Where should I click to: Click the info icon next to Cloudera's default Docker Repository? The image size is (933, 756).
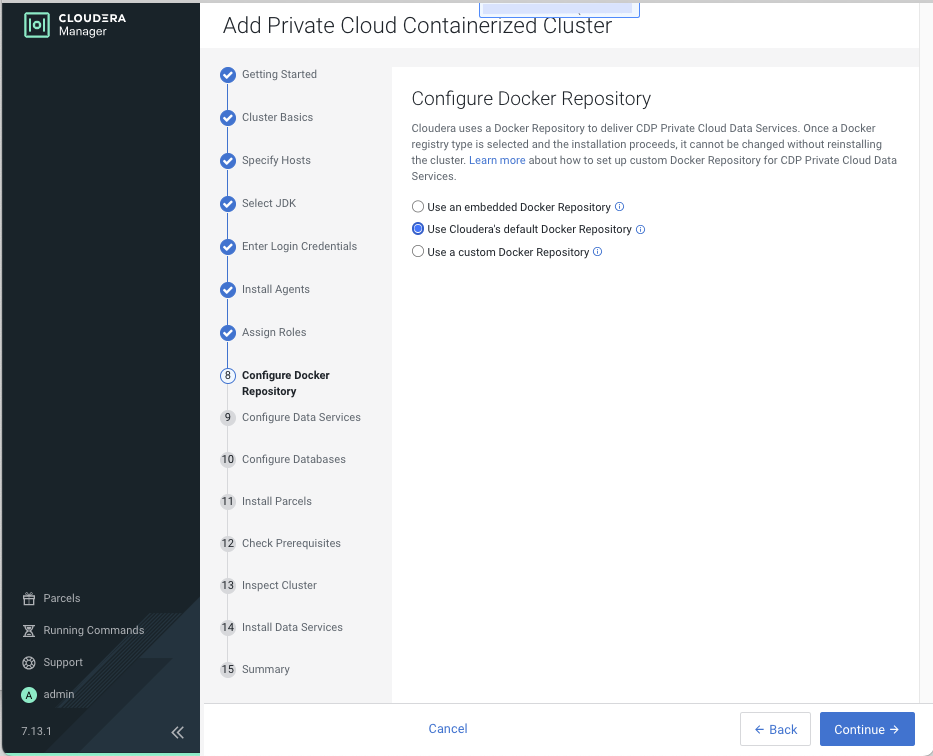pos(640,230)
